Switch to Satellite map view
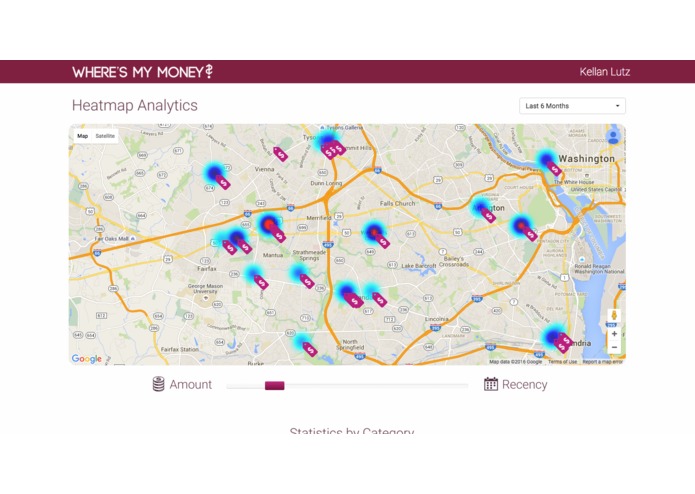695x494 pixels. coord(105,136)
